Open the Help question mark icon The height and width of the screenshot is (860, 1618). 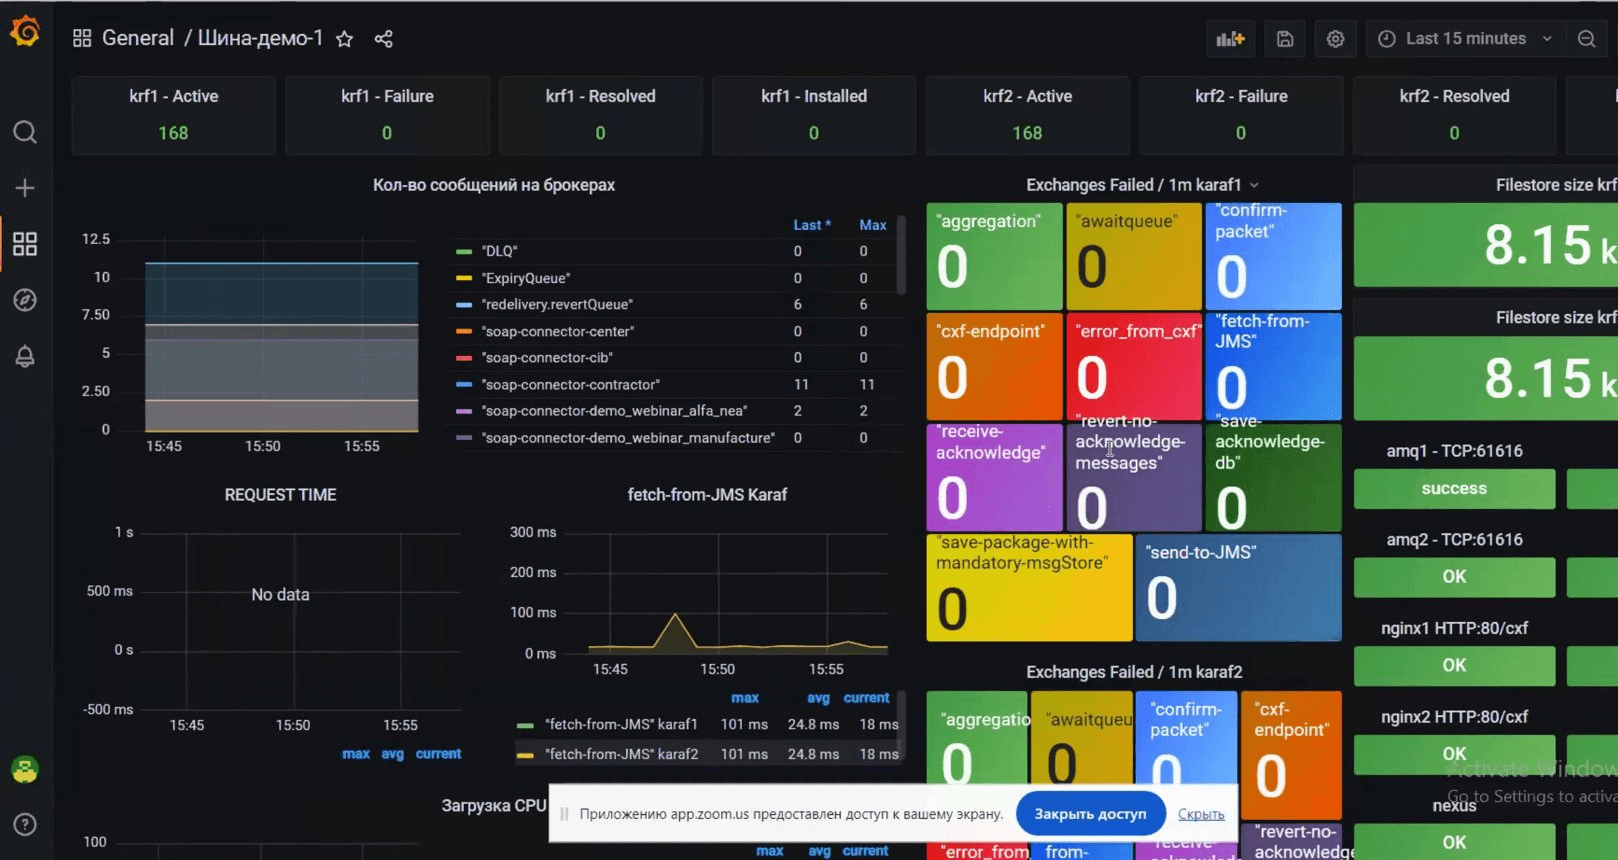pos(25,824)
